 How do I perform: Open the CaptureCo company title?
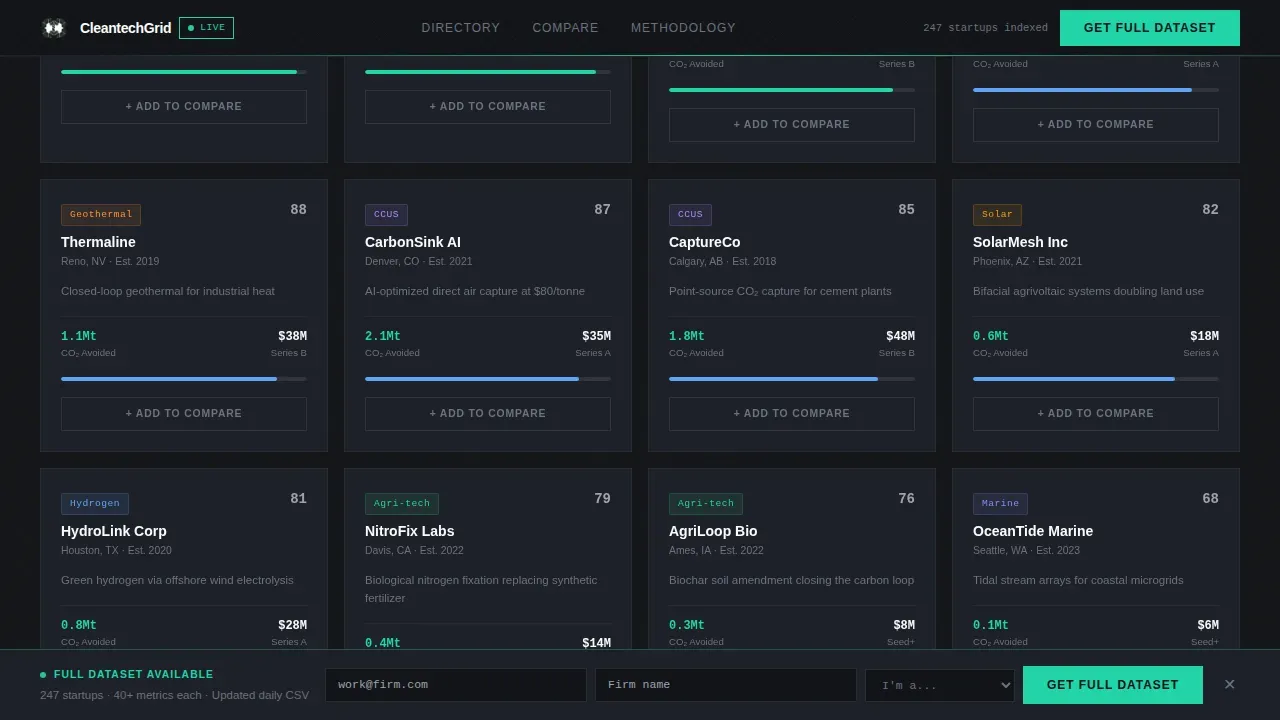tap(705, 242)
